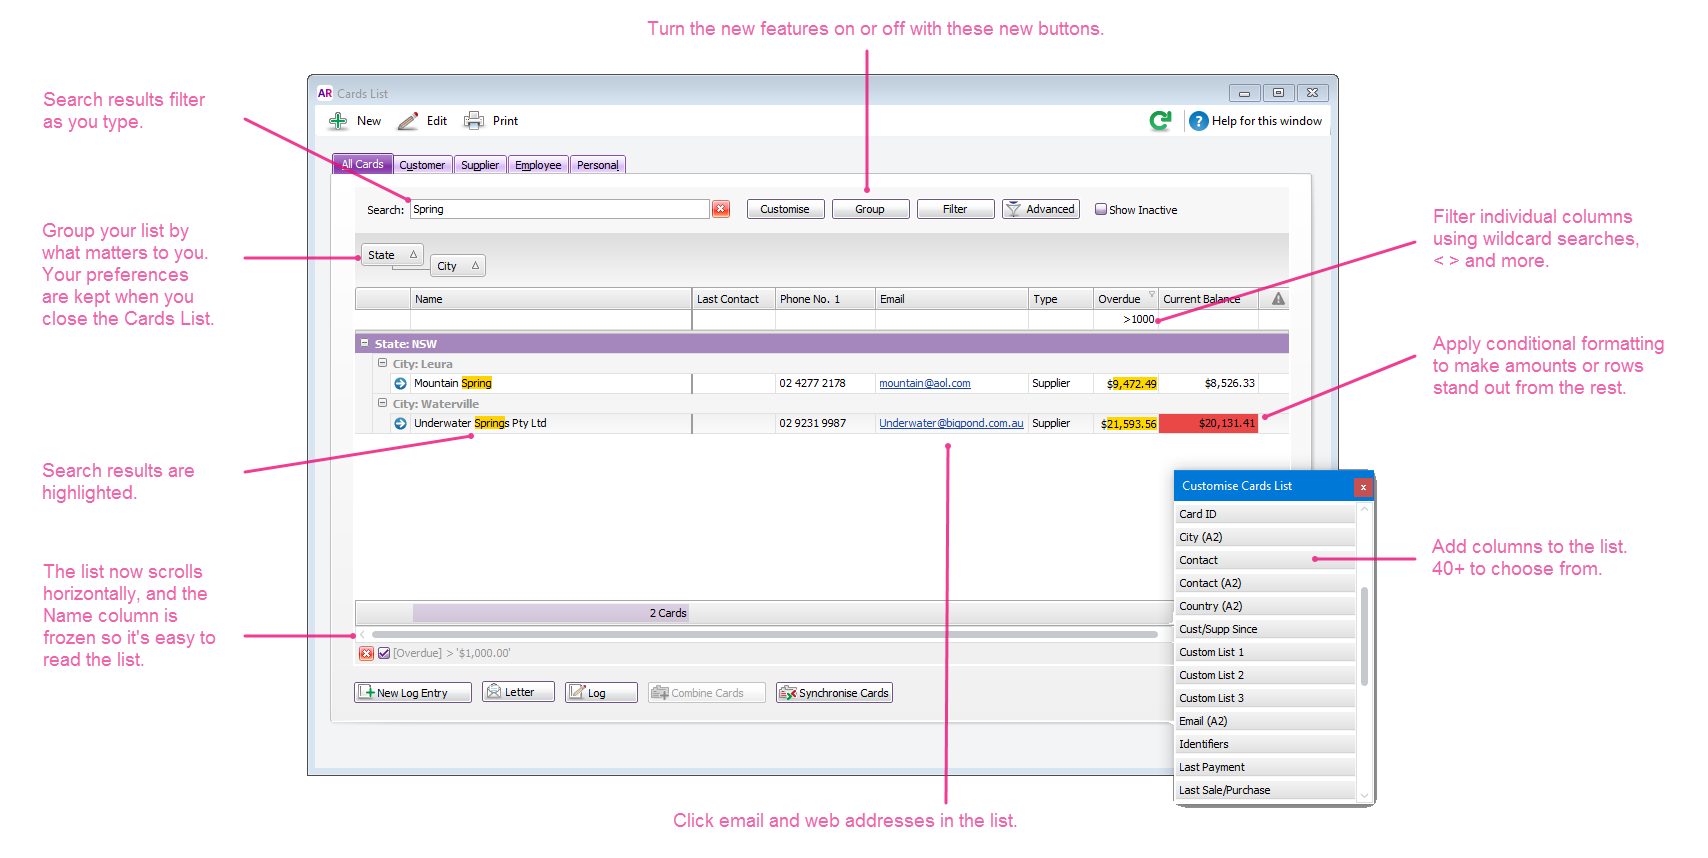Click the Filter button
This screenshot has height=858, width=1708.
pos(955,209)
